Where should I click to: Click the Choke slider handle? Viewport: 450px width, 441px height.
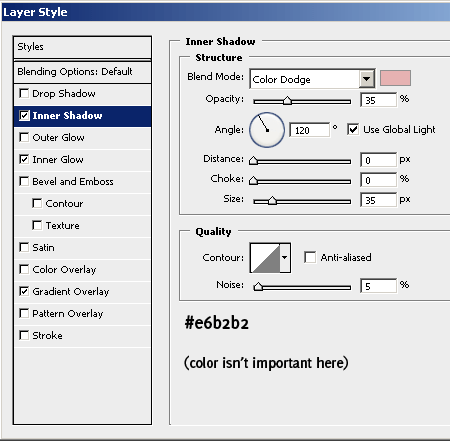point(253,180)
